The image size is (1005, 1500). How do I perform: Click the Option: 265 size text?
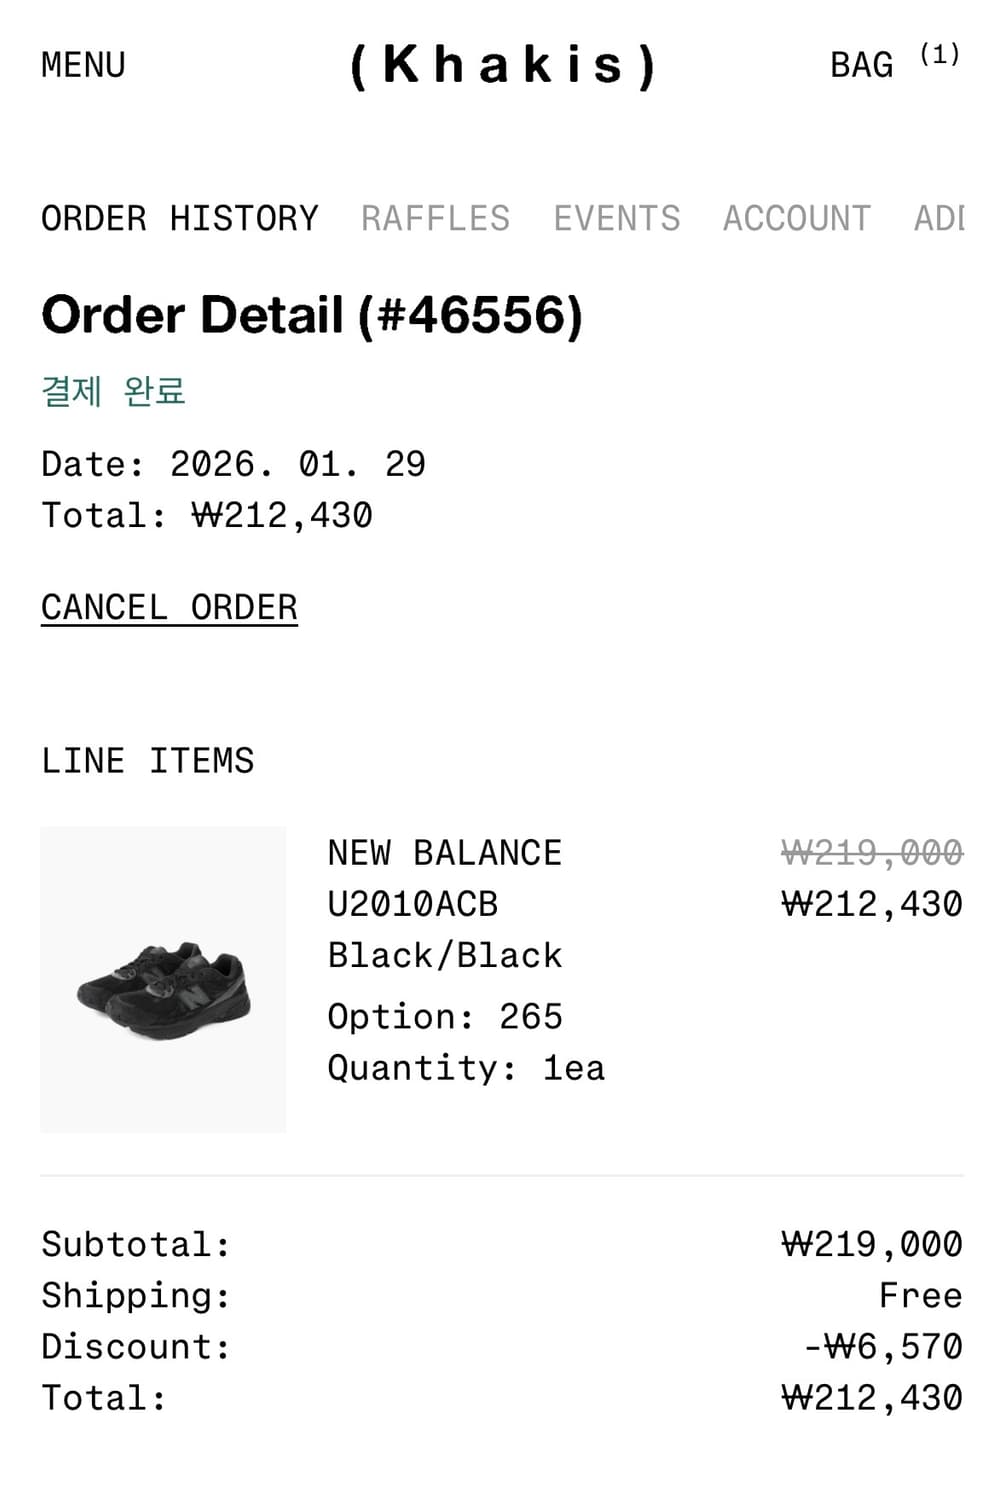445,1017
